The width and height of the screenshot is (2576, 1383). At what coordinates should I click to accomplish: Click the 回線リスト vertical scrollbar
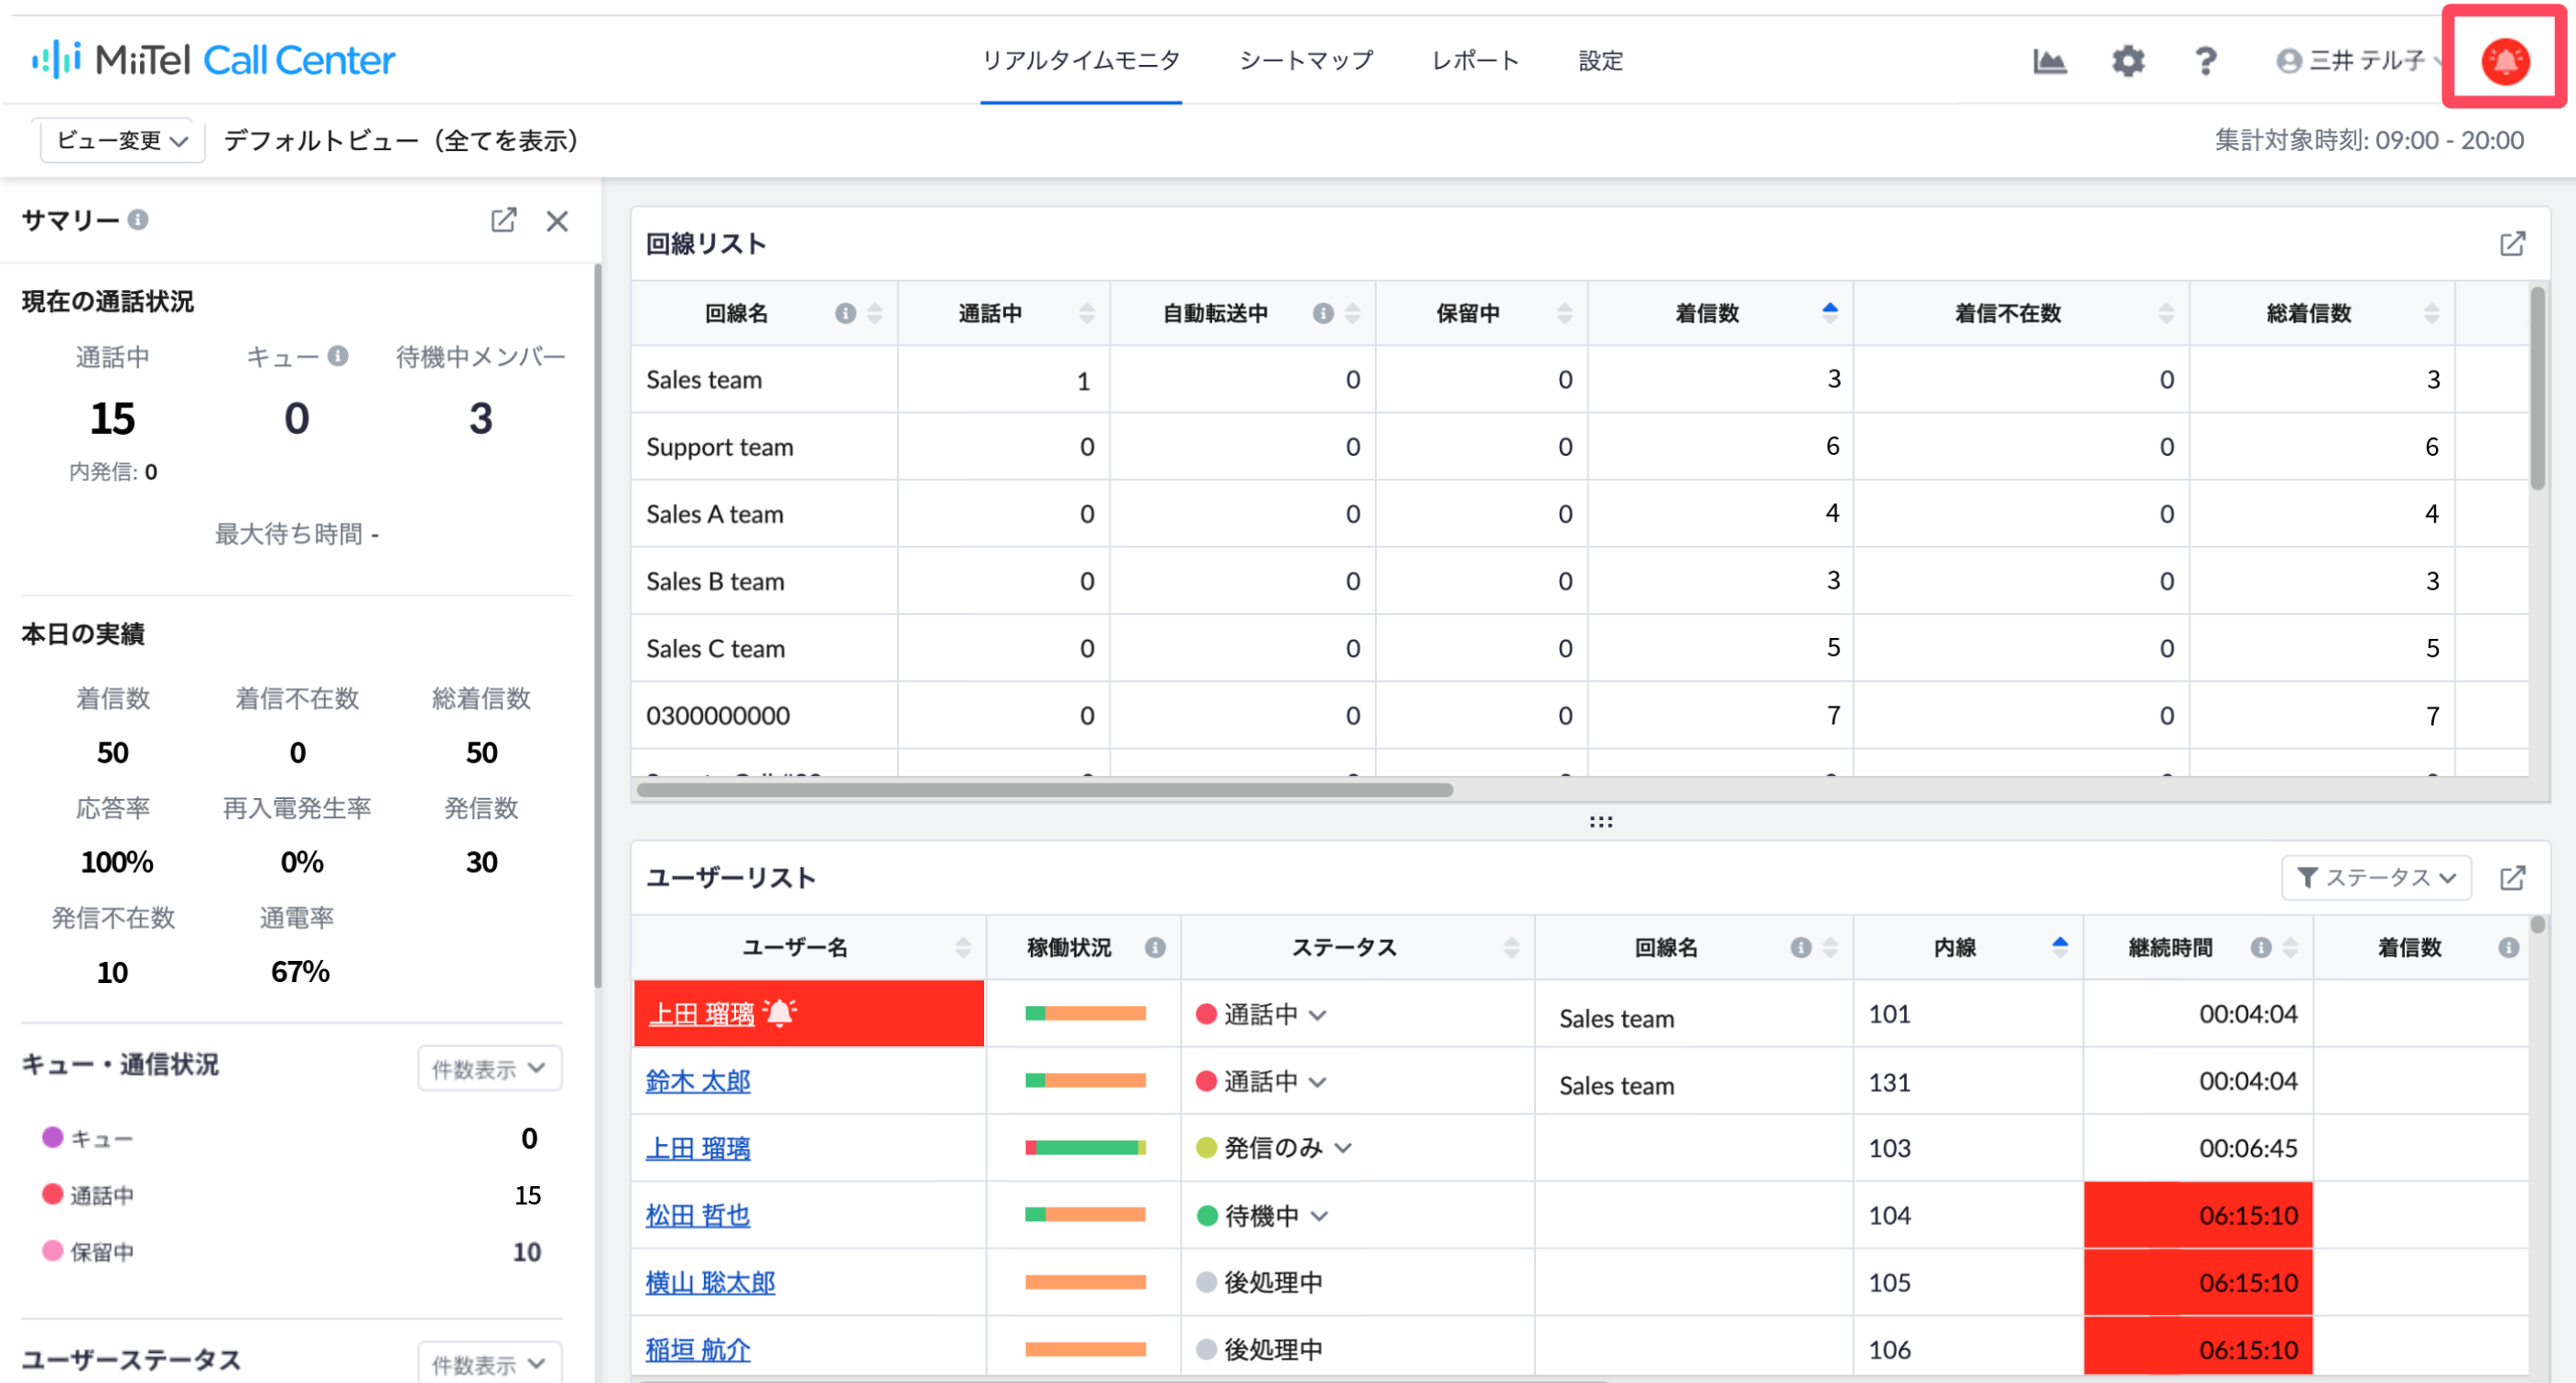2537,388
